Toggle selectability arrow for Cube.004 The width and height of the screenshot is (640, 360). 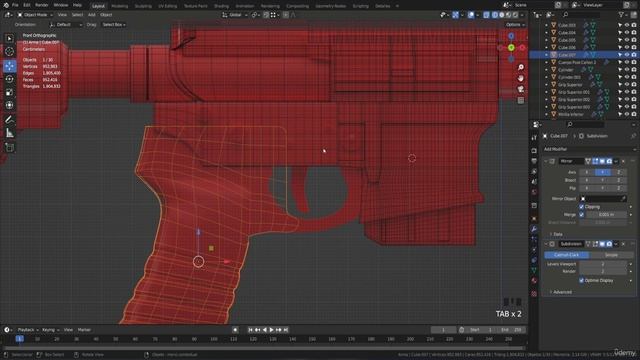620,33
